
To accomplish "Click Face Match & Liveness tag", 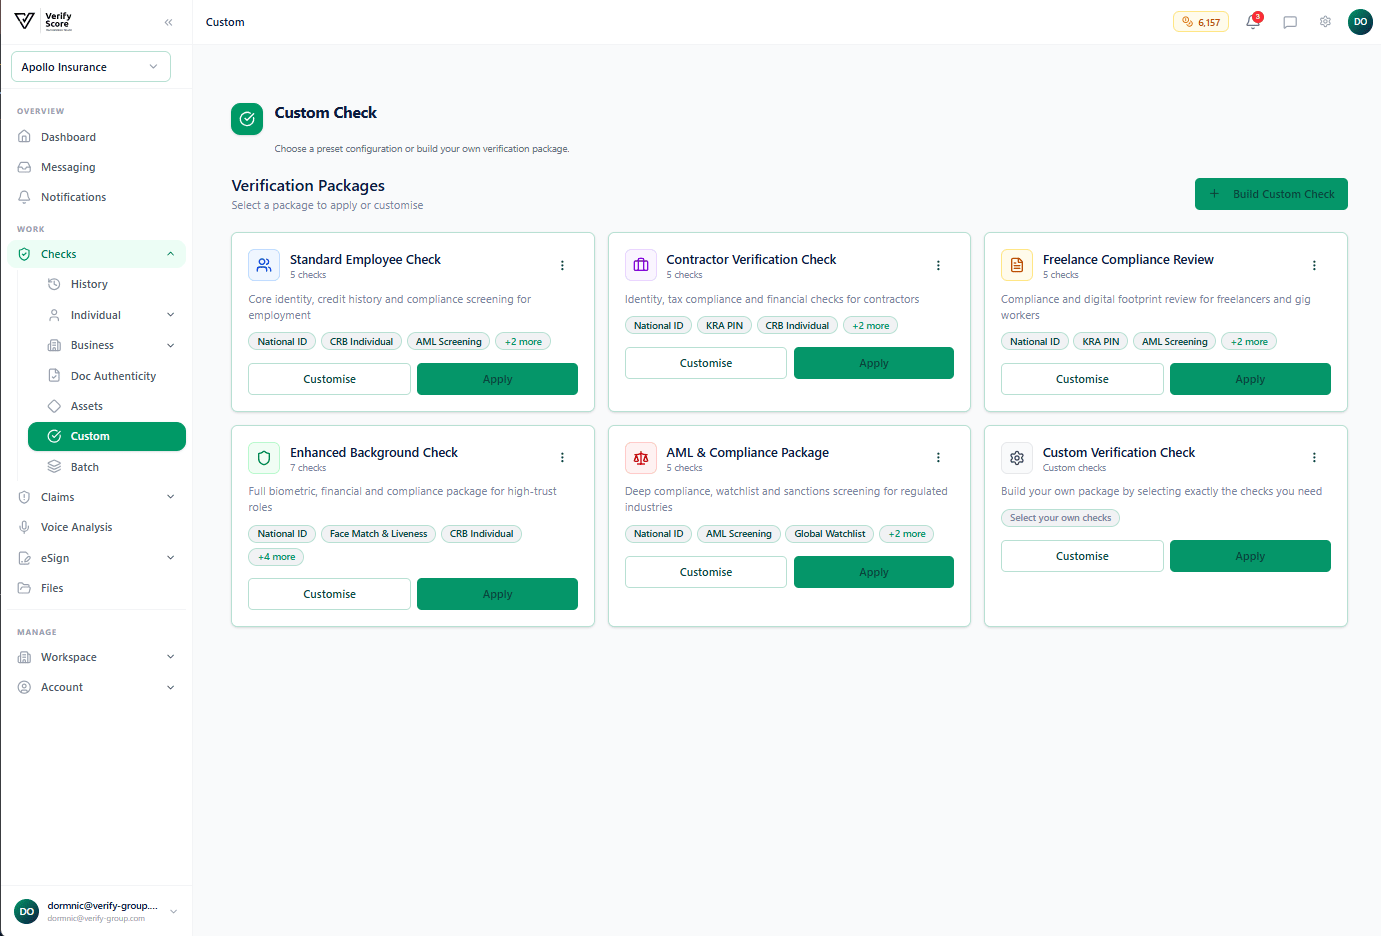I will (378, 534).
